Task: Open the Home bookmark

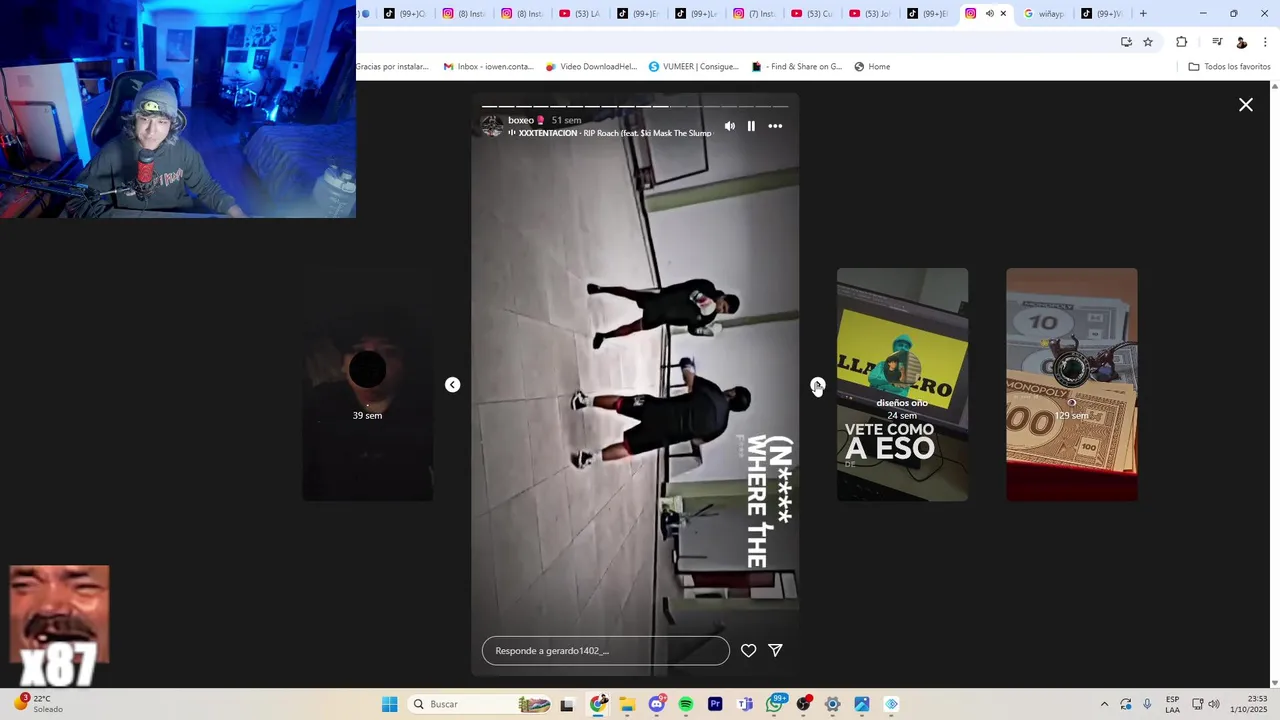Action: pos(872,67)
